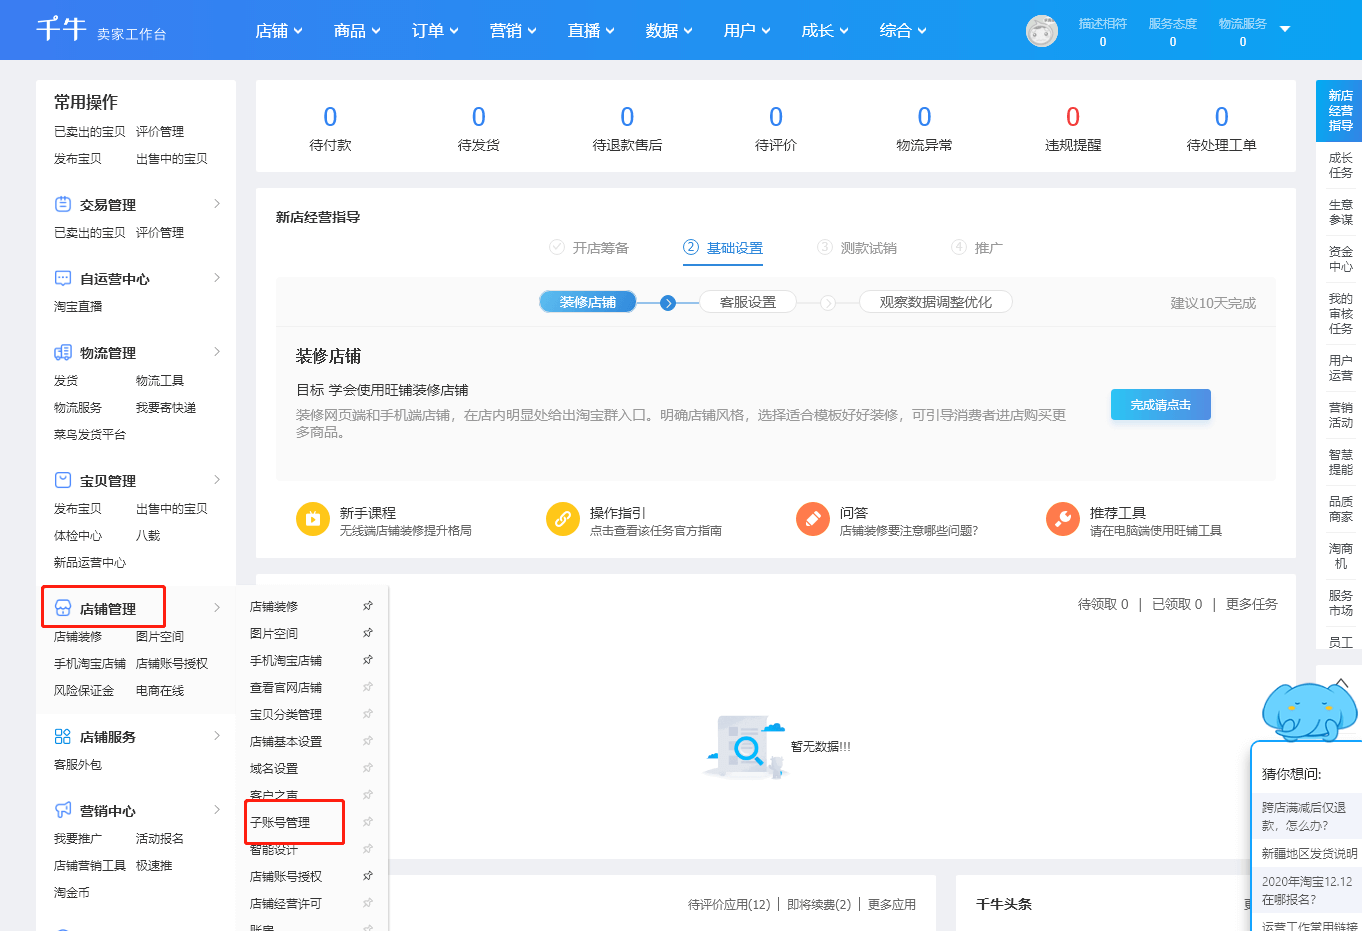
Task: Expand the 营销 top menu
Action: 513,31
